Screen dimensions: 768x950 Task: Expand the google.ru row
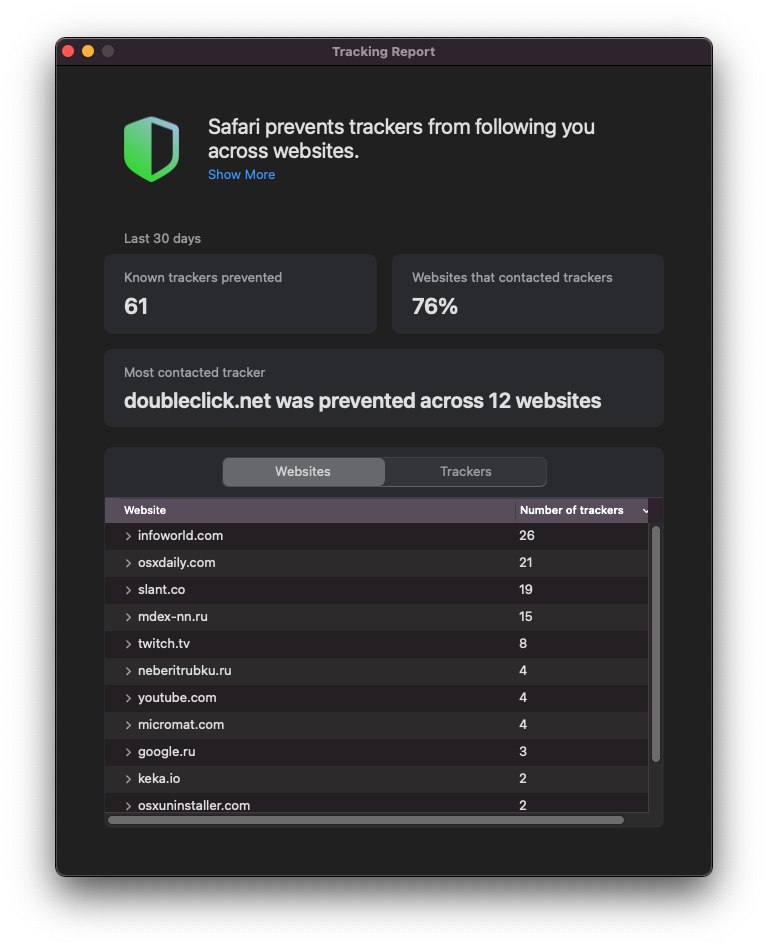pos(128,752)
